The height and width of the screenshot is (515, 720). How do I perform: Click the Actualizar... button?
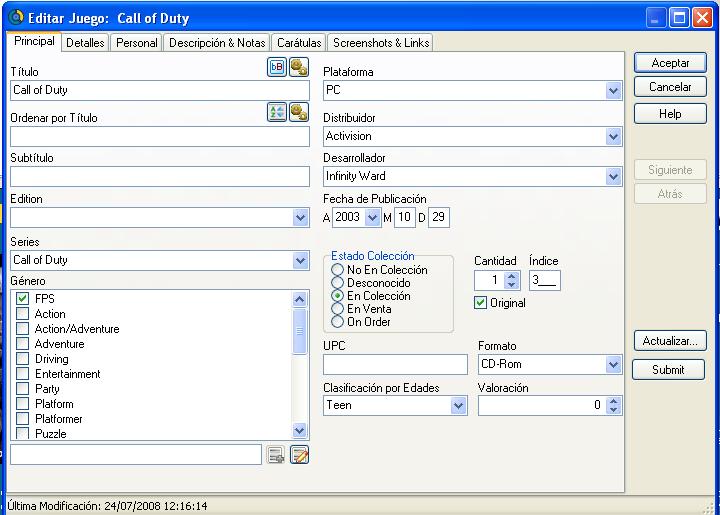pos(670,341)
